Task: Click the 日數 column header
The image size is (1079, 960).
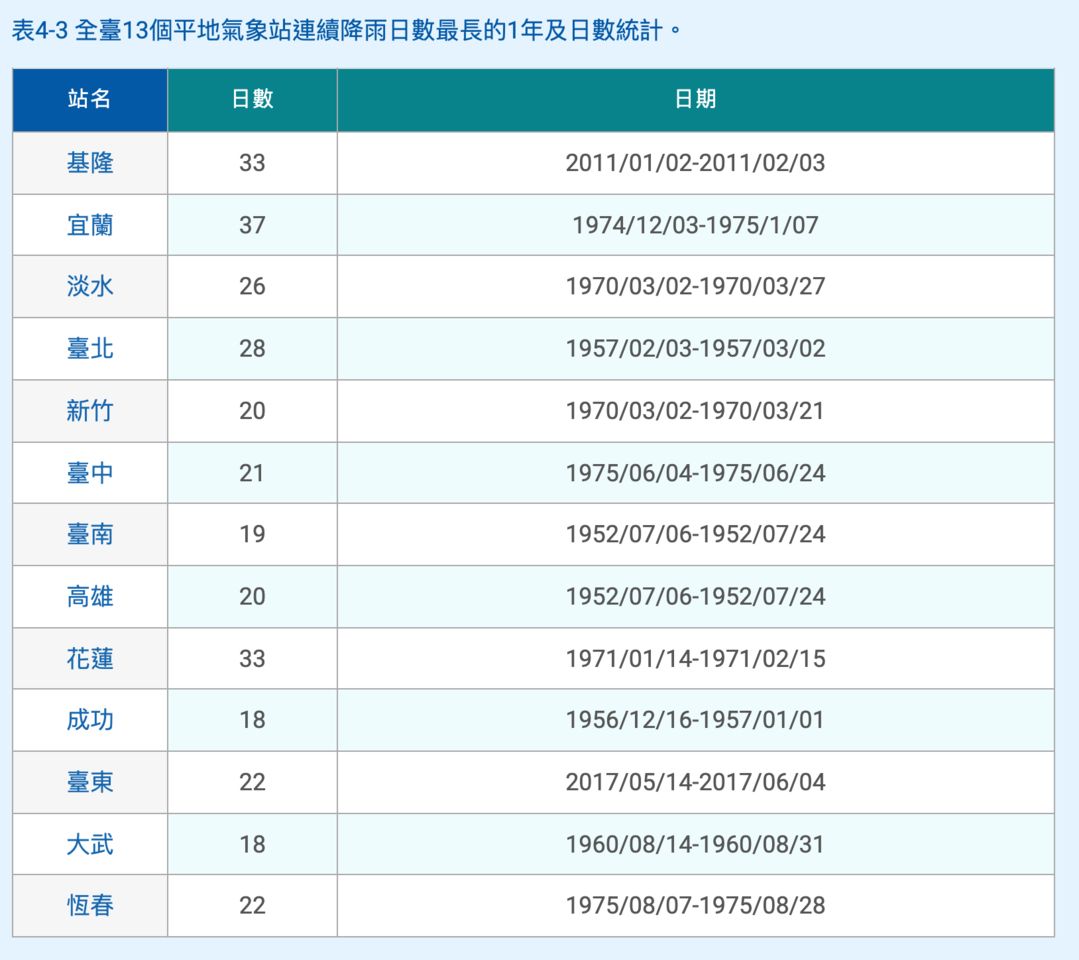Action: [252, 99]
